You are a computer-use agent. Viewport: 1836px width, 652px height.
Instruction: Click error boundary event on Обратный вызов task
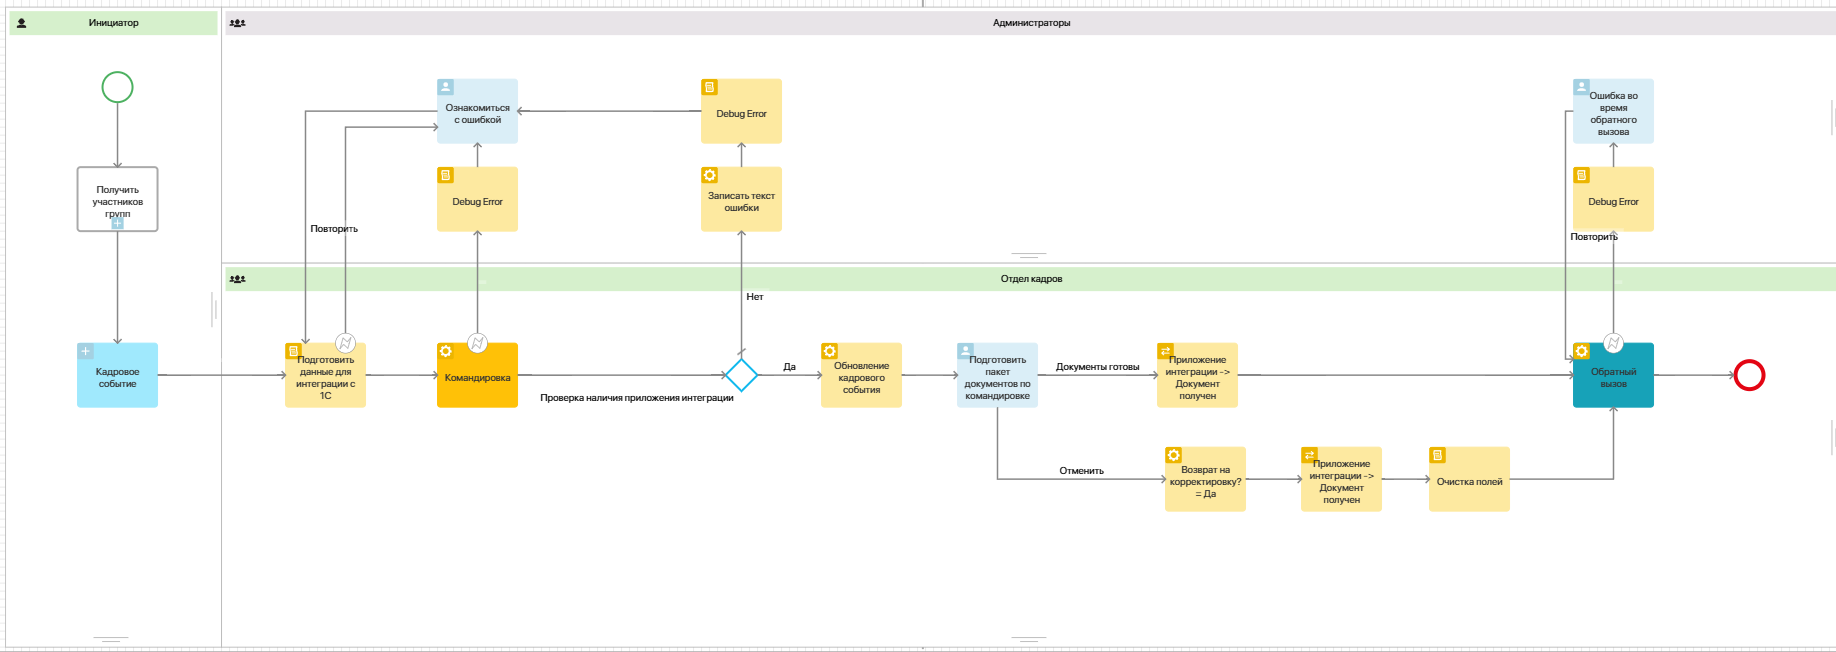point(1613,343)
